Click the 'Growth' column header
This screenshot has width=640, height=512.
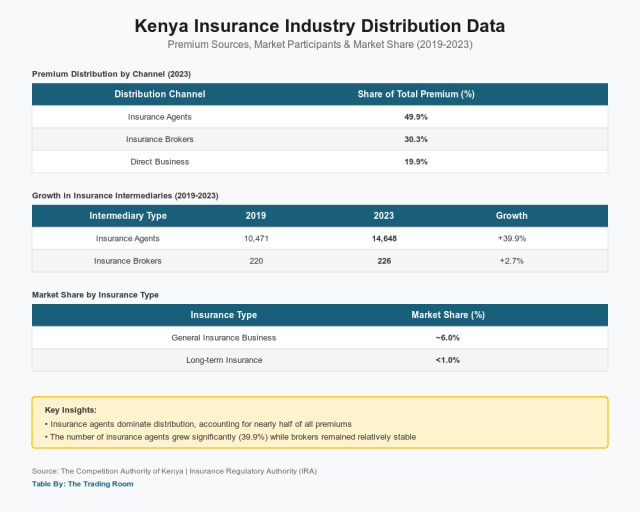511,216
